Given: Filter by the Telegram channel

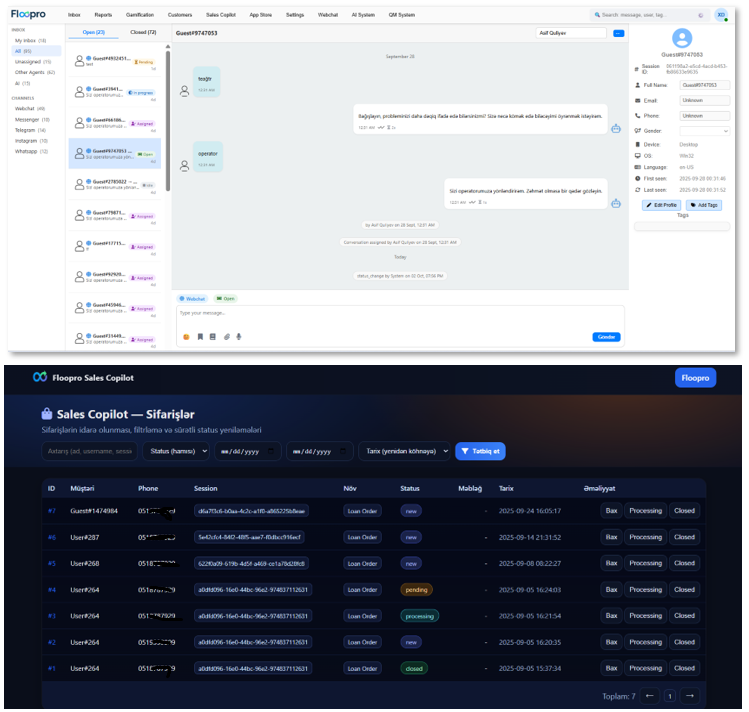Looking at the screenshot, I should tap(31, 130).
